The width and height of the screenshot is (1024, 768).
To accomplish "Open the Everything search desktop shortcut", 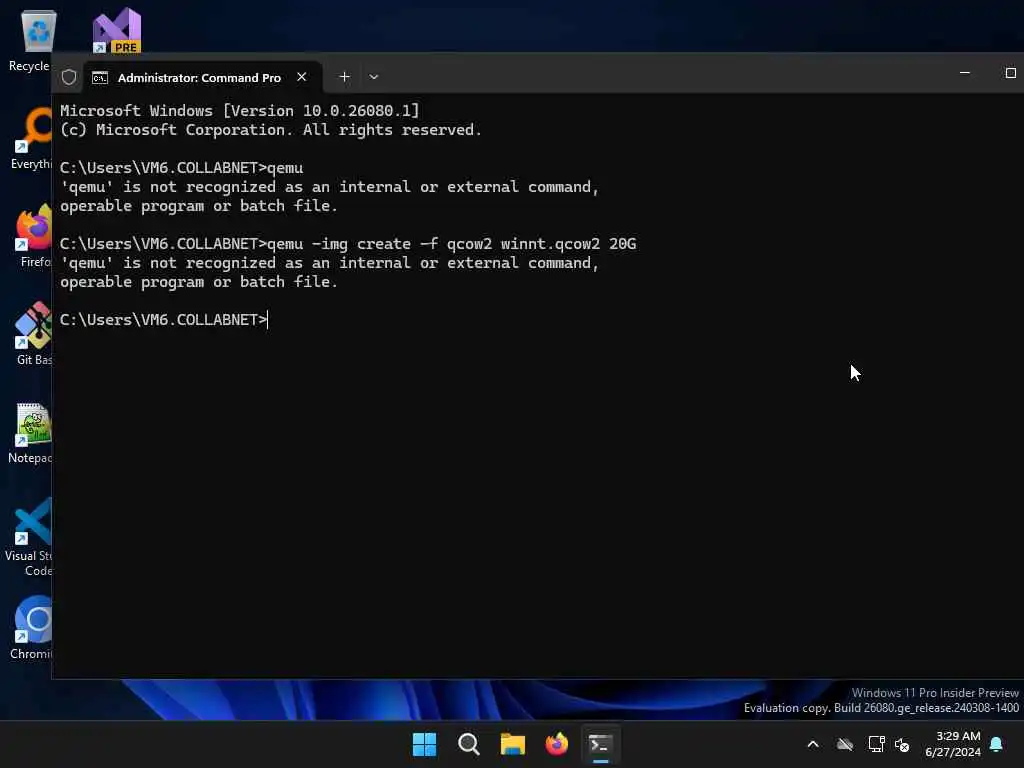I will (31, 138).
